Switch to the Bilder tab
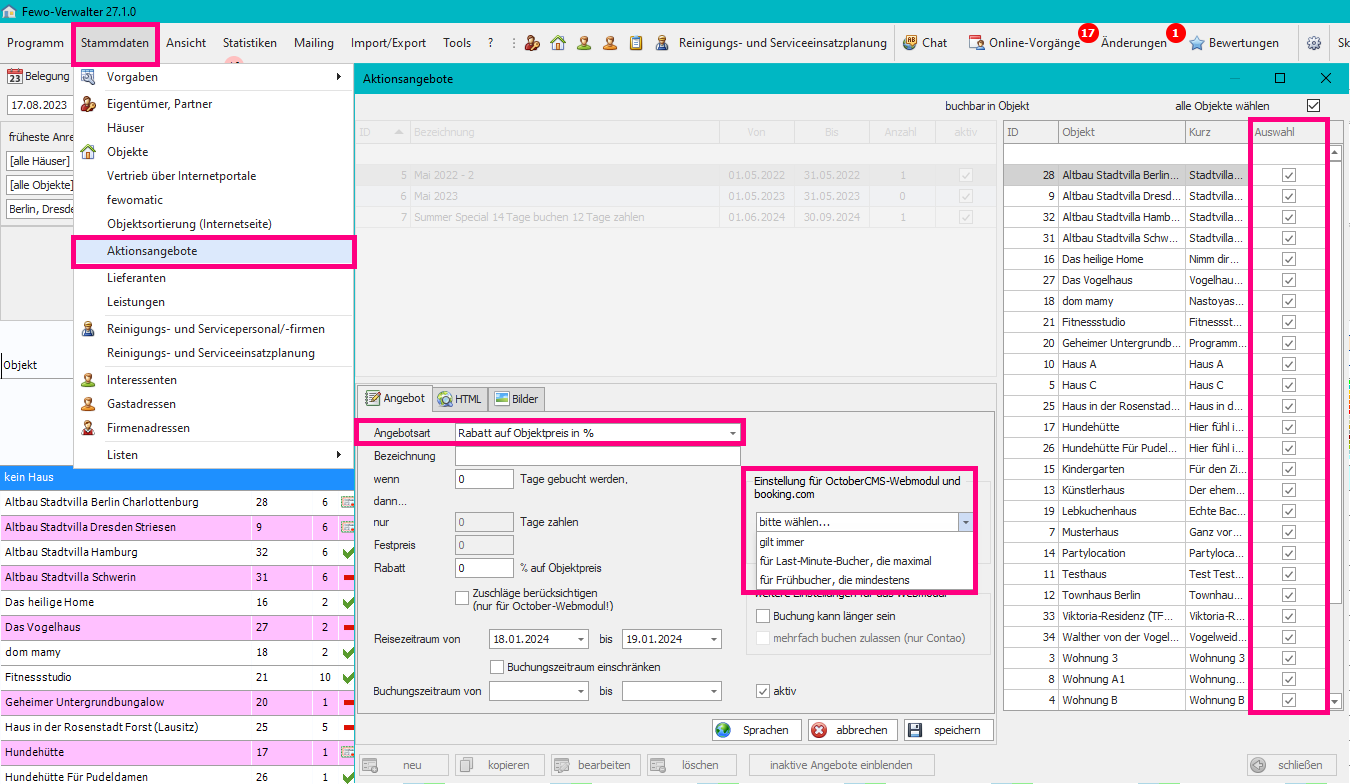Screen dimensions: 1350x784 (516, 399)
